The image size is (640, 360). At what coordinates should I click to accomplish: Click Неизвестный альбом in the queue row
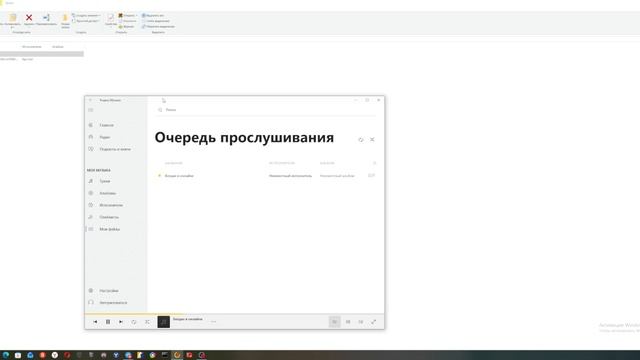click(337, 176)
